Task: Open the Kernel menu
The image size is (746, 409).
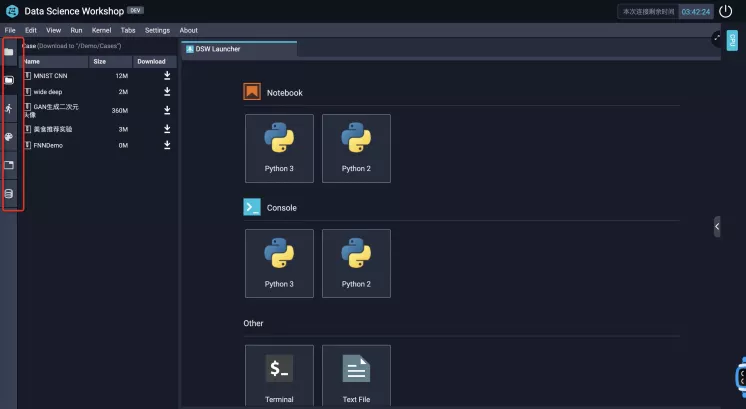Action: (x=101, y=30)
